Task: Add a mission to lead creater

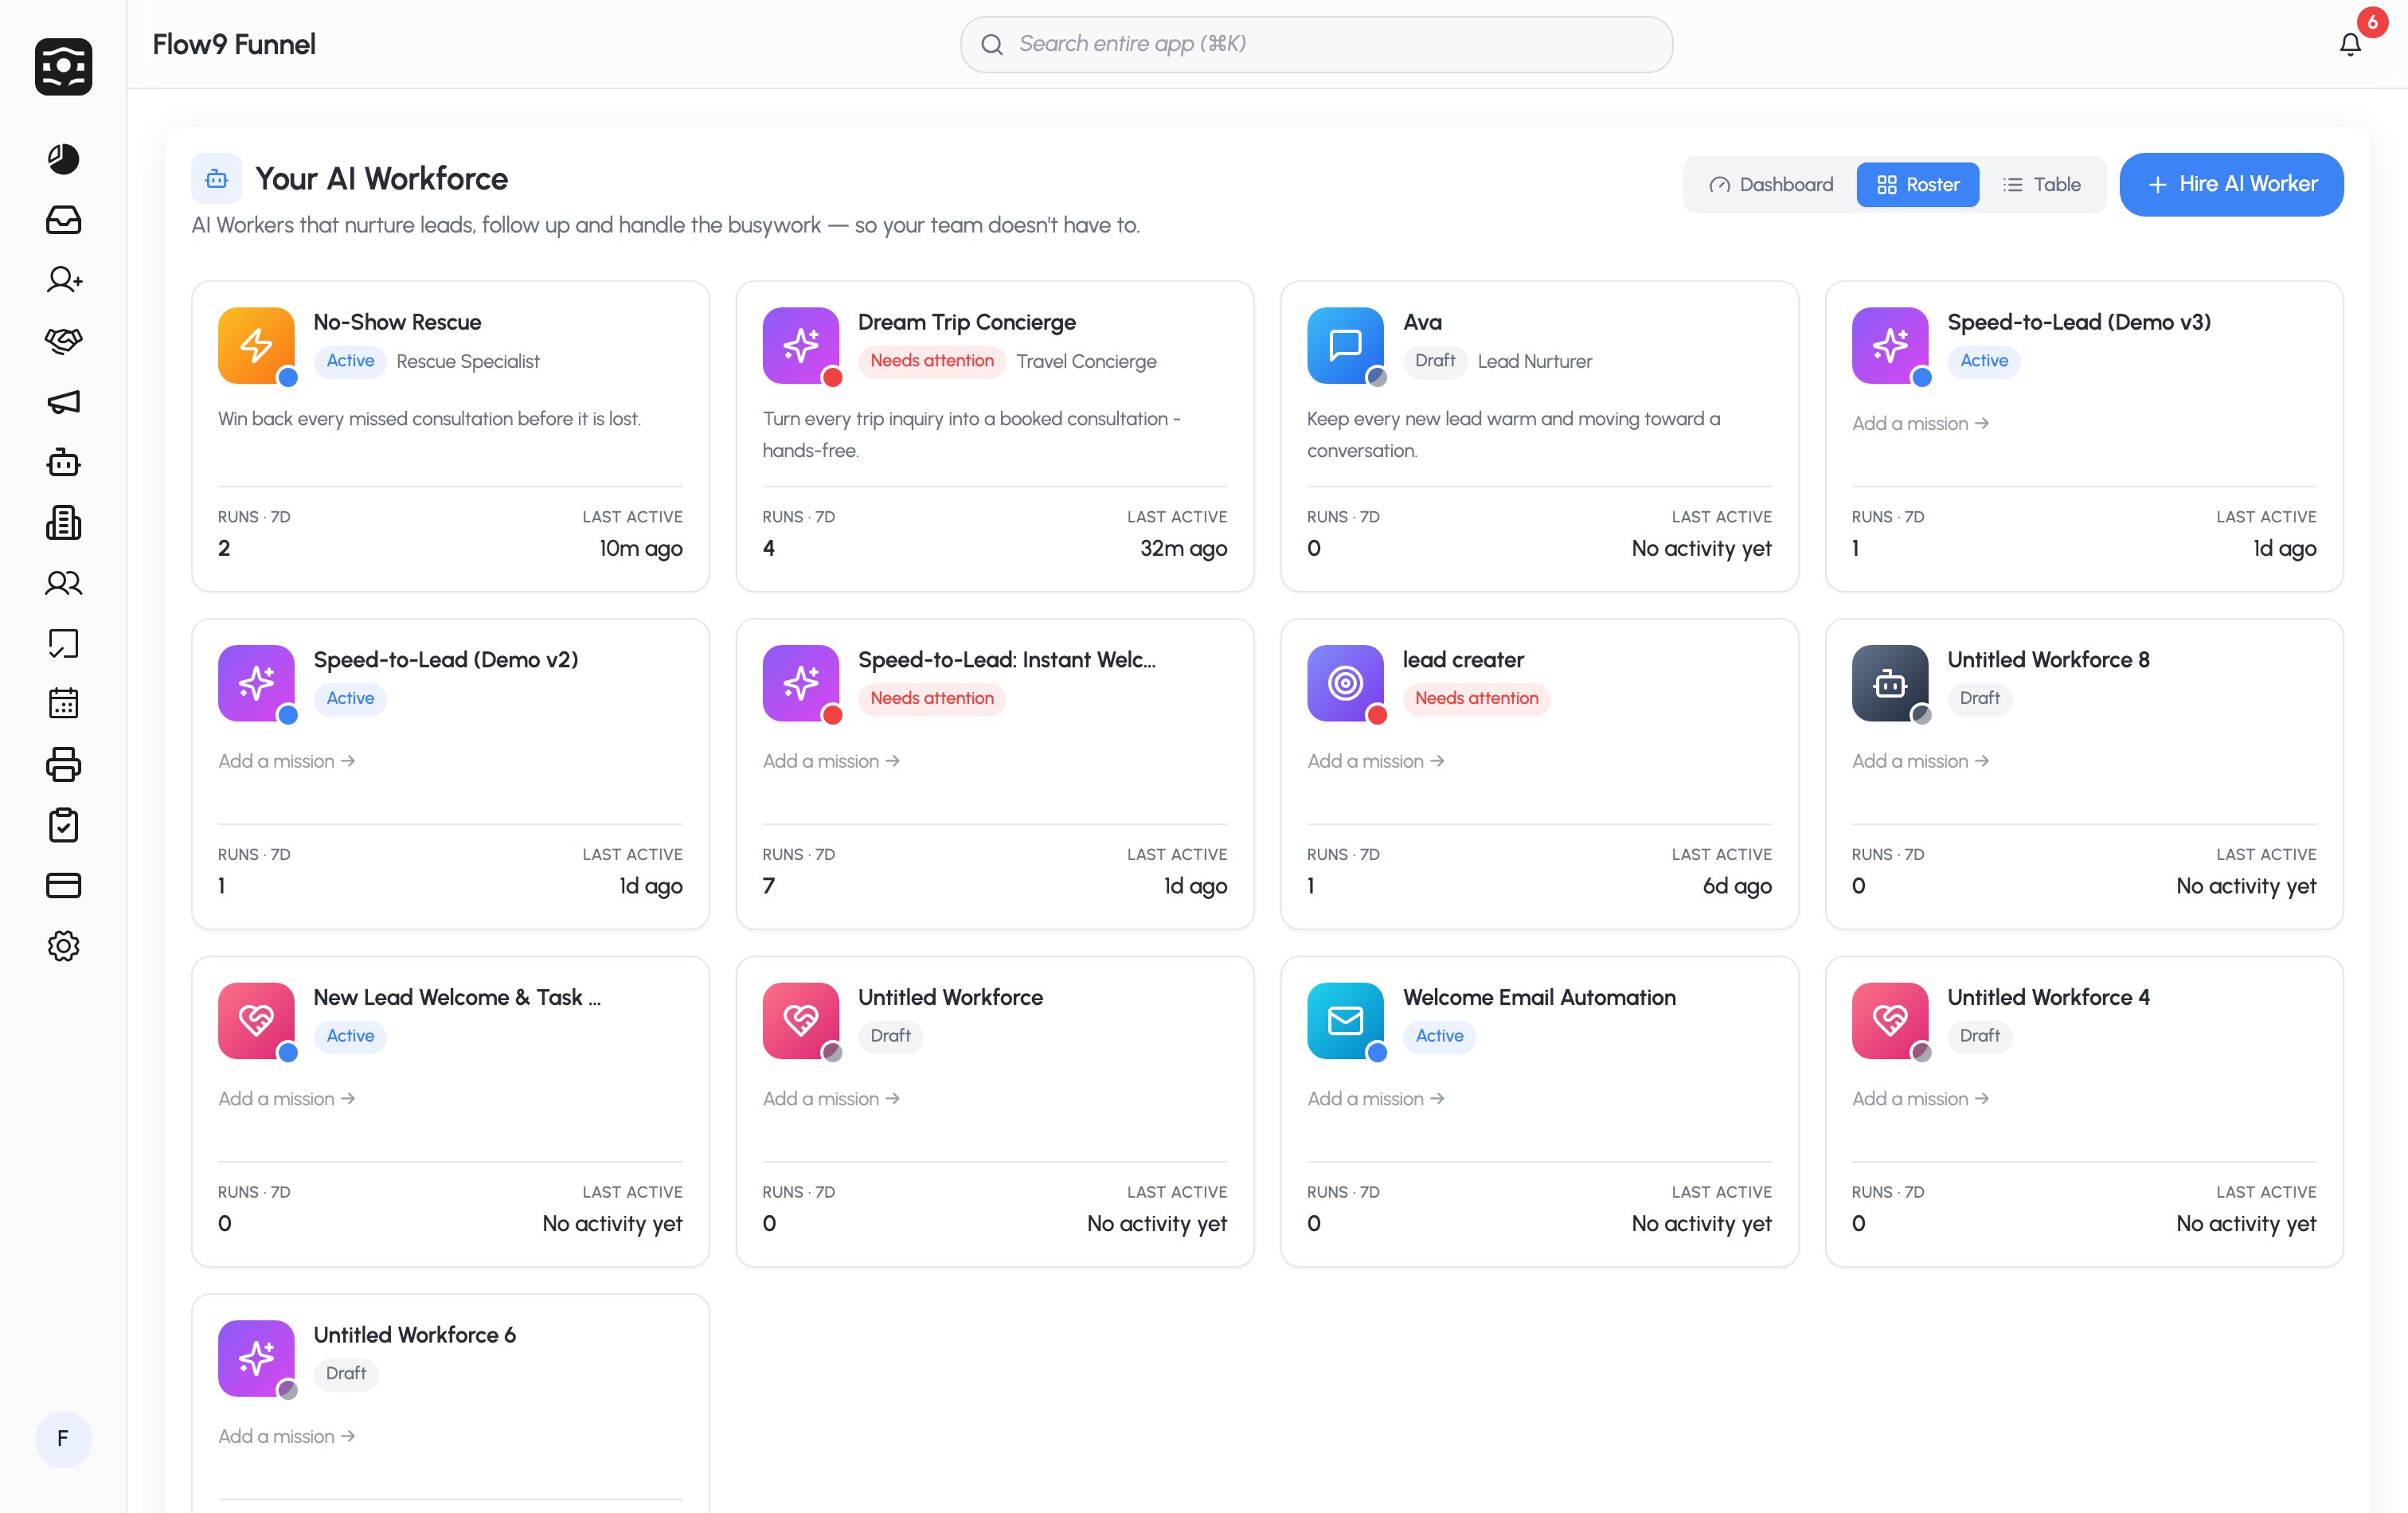Action: tap(1375, 762)
